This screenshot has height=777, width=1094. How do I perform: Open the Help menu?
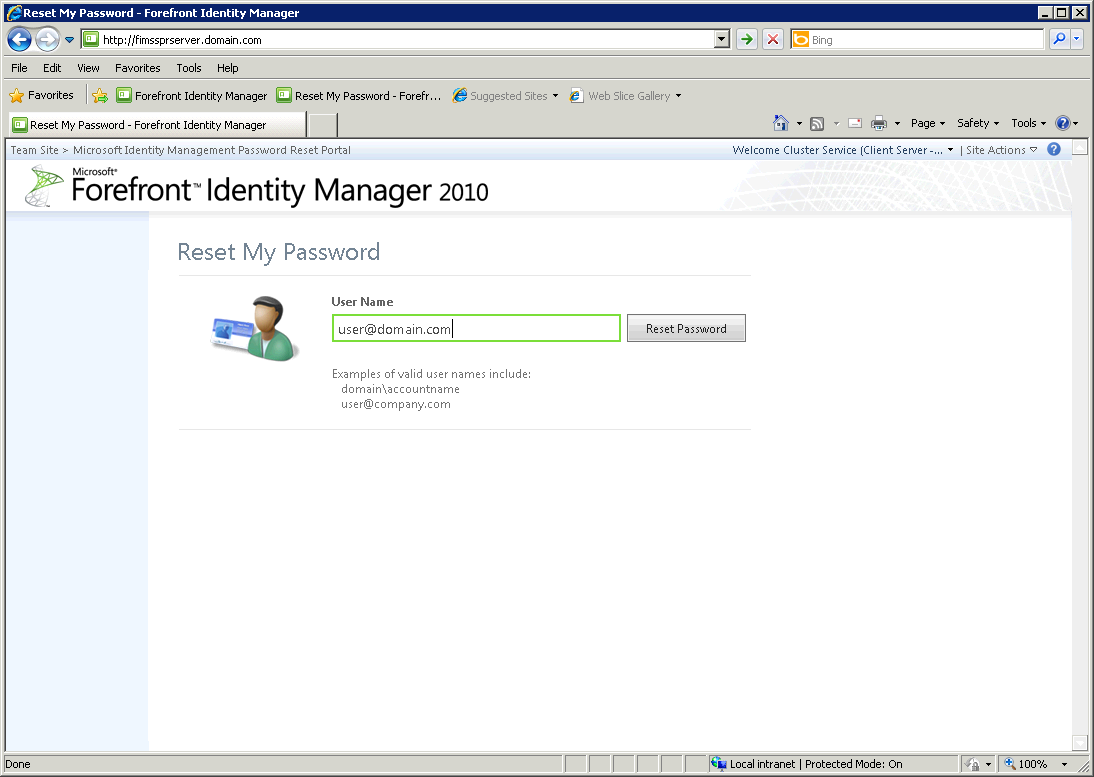click(x=227, y=68)
